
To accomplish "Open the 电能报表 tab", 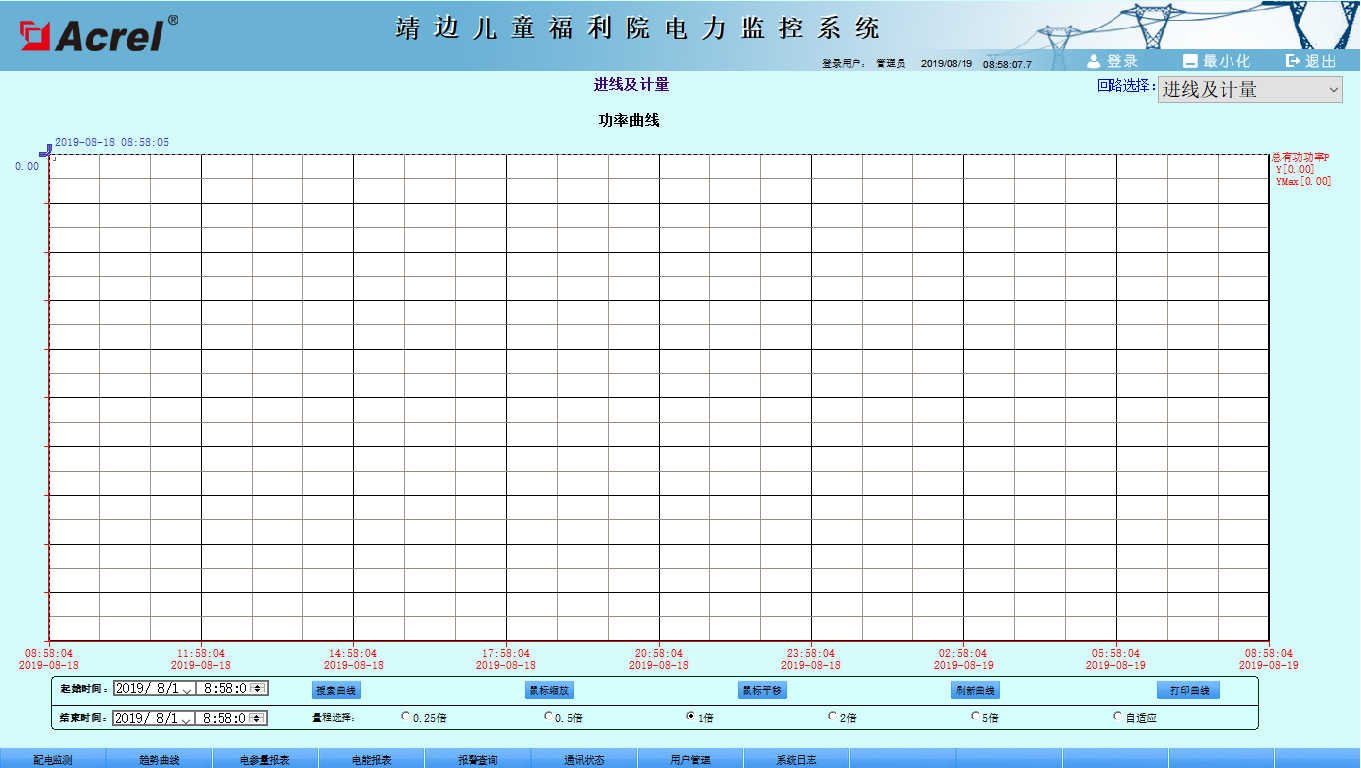I will click(x=372, y=759).
